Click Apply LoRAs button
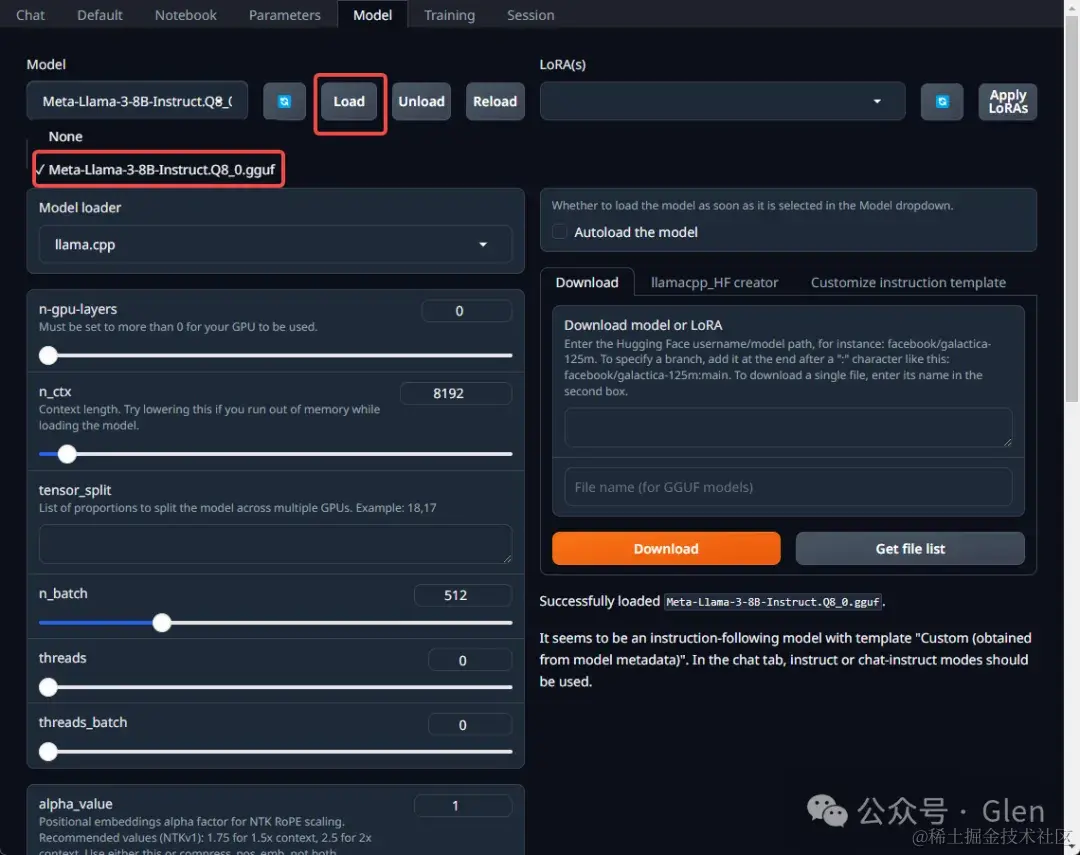The image size is (1080, 855). 1008,101
